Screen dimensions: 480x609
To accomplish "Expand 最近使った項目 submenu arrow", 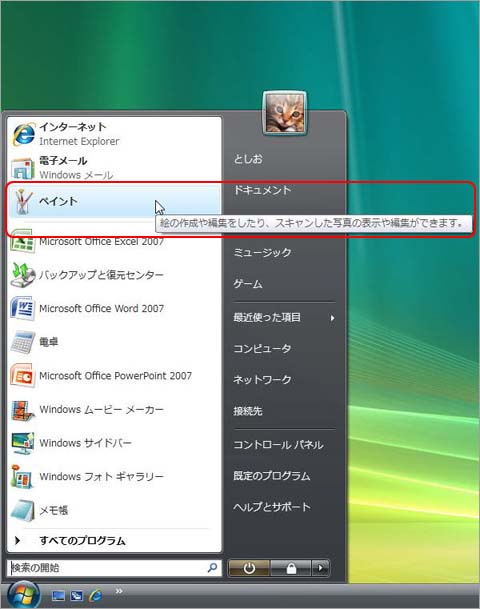I will click(332, 318).
